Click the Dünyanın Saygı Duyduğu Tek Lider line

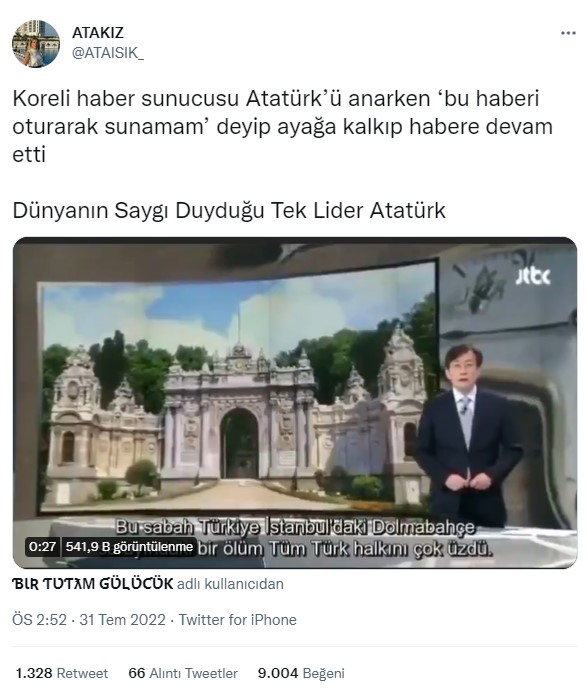(229, 210)
